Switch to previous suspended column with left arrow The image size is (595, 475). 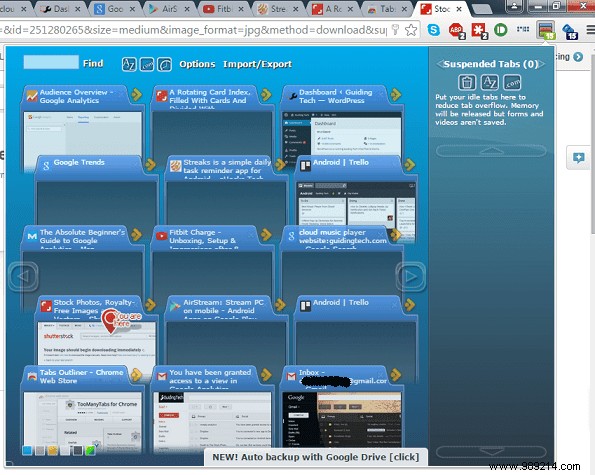click(440, 64)
